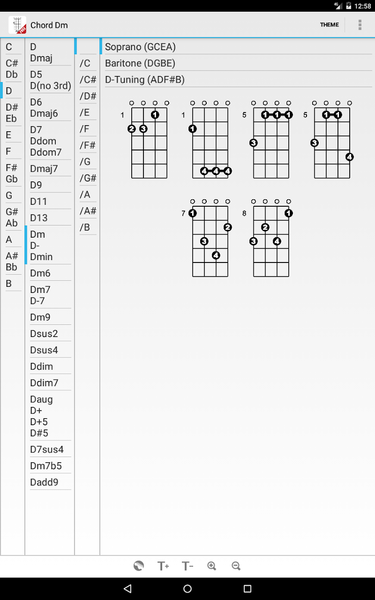This screenshot has width=375, height=600.
Task: Zoom out on chord diagrams
Action: [x=236, y=566]
